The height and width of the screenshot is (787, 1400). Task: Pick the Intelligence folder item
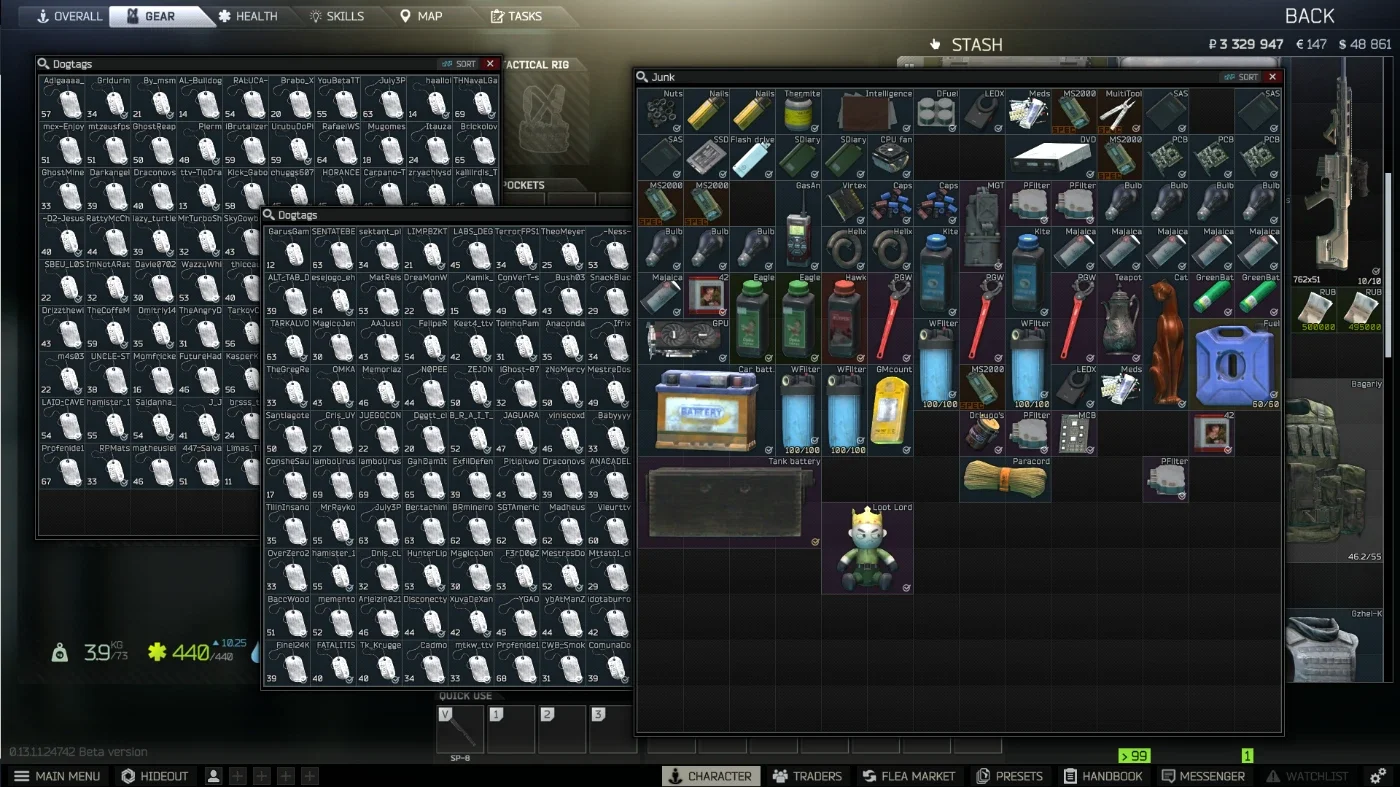pos(868,111)
